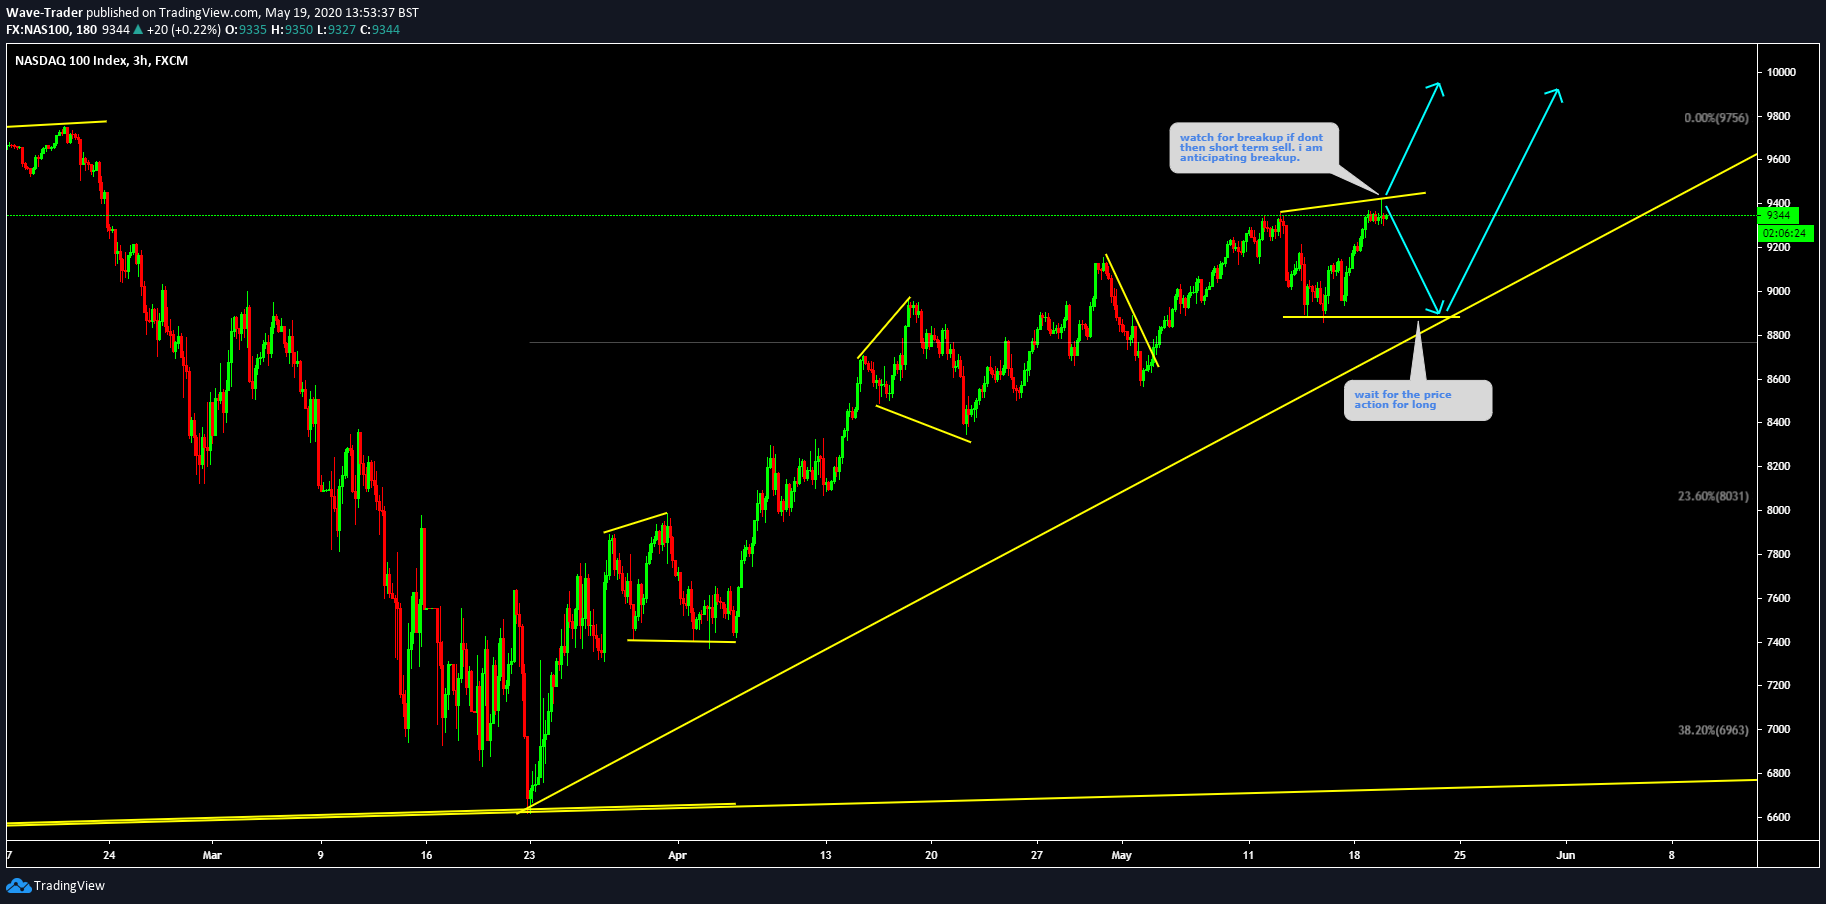Select the FX:NAS100, 180 symbol label
1826x904 pixels.
51,30
